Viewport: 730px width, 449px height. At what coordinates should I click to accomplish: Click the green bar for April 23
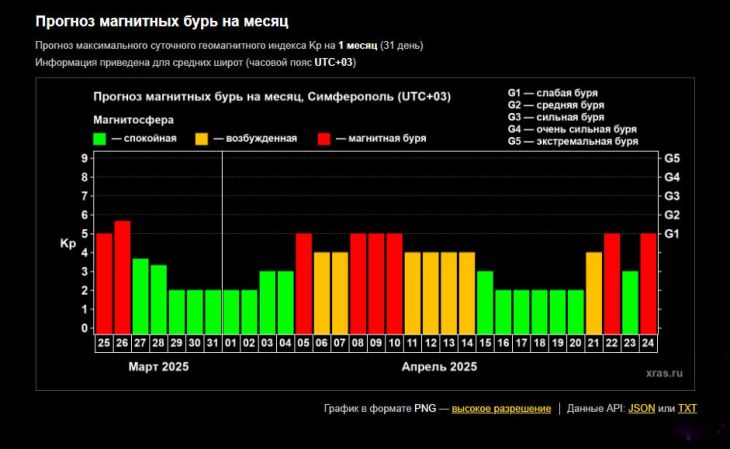pyautogui.click(x=630, y=300)
